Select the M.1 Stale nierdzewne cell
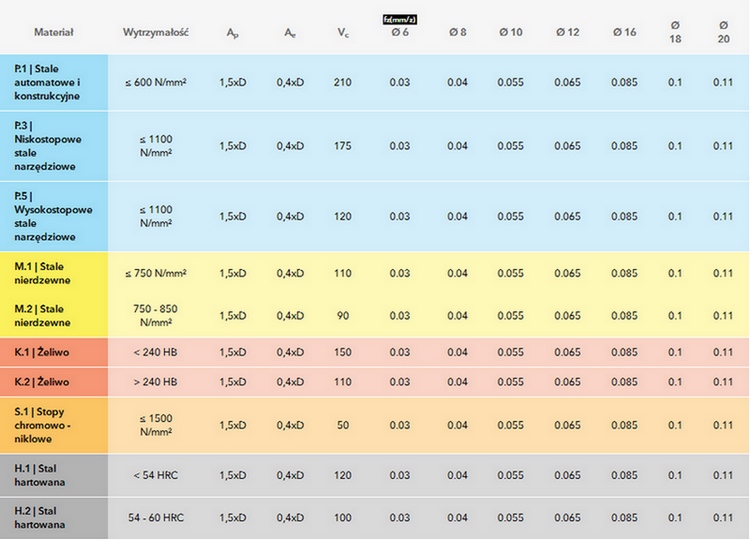This screenshot has width=750, height=540. (x=54, y=273)
